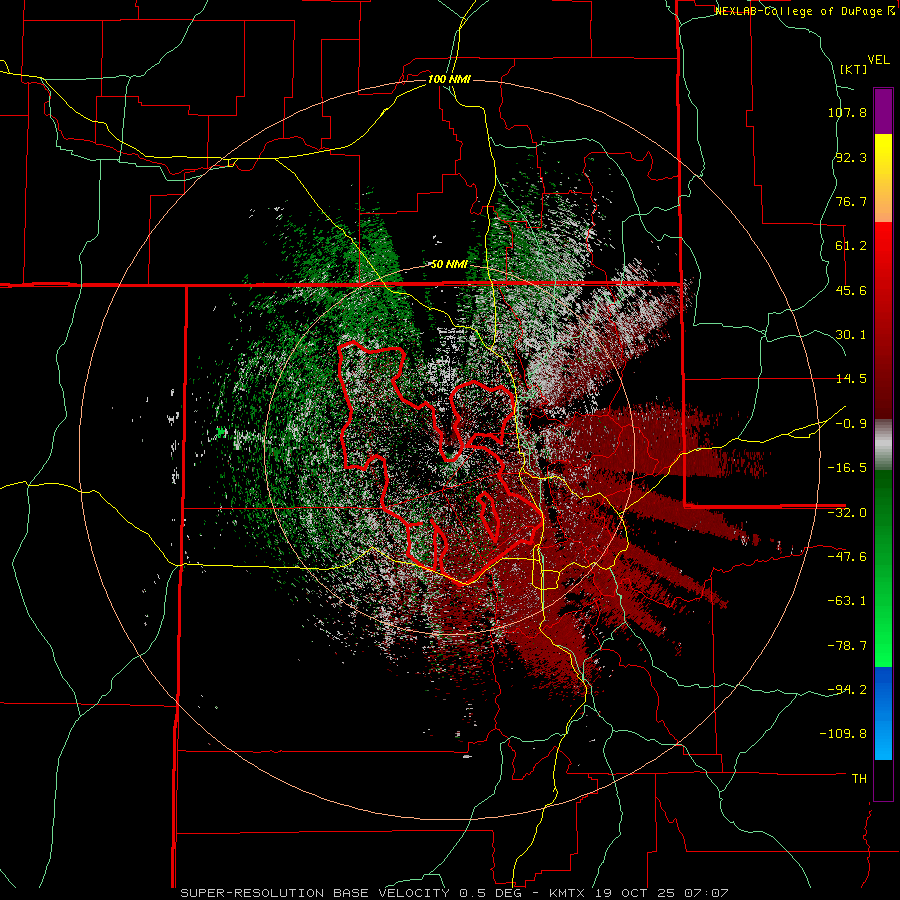Click the TH threshold label
This screenshot has width=900, height=900.
[x=859, y=779]
